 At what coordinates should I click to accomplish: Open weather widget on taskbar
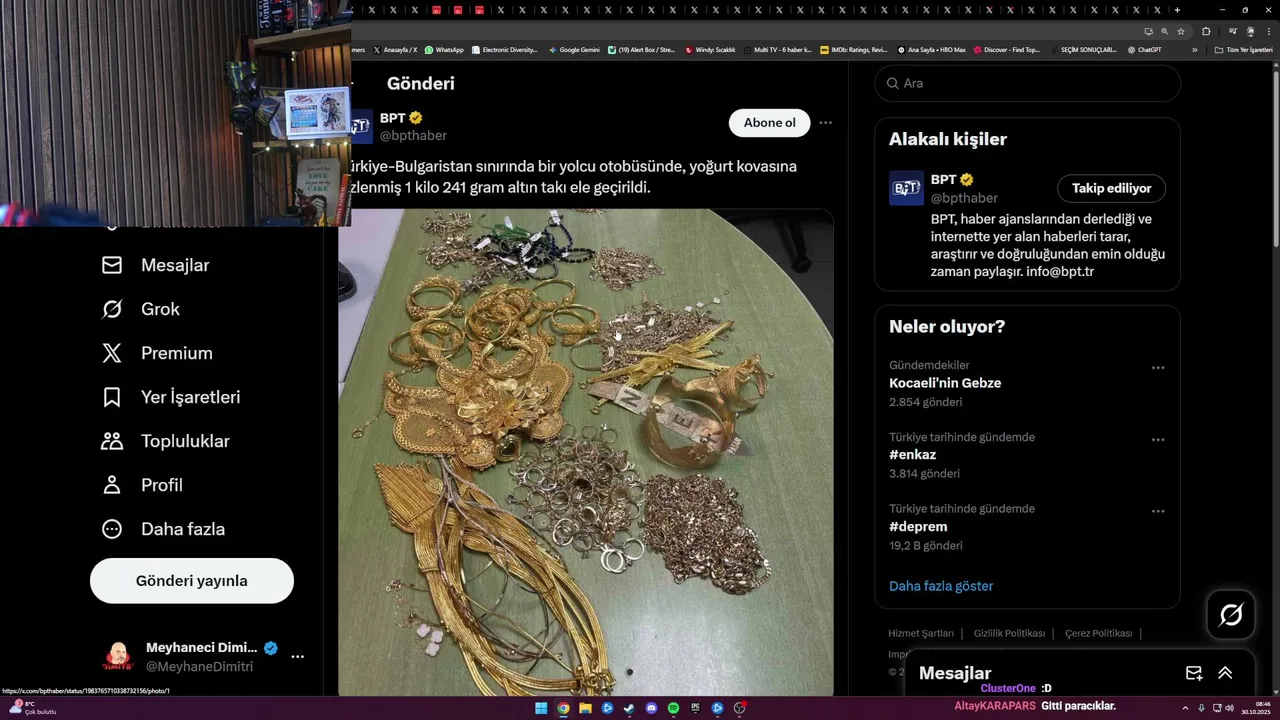(x=32, y=708)
